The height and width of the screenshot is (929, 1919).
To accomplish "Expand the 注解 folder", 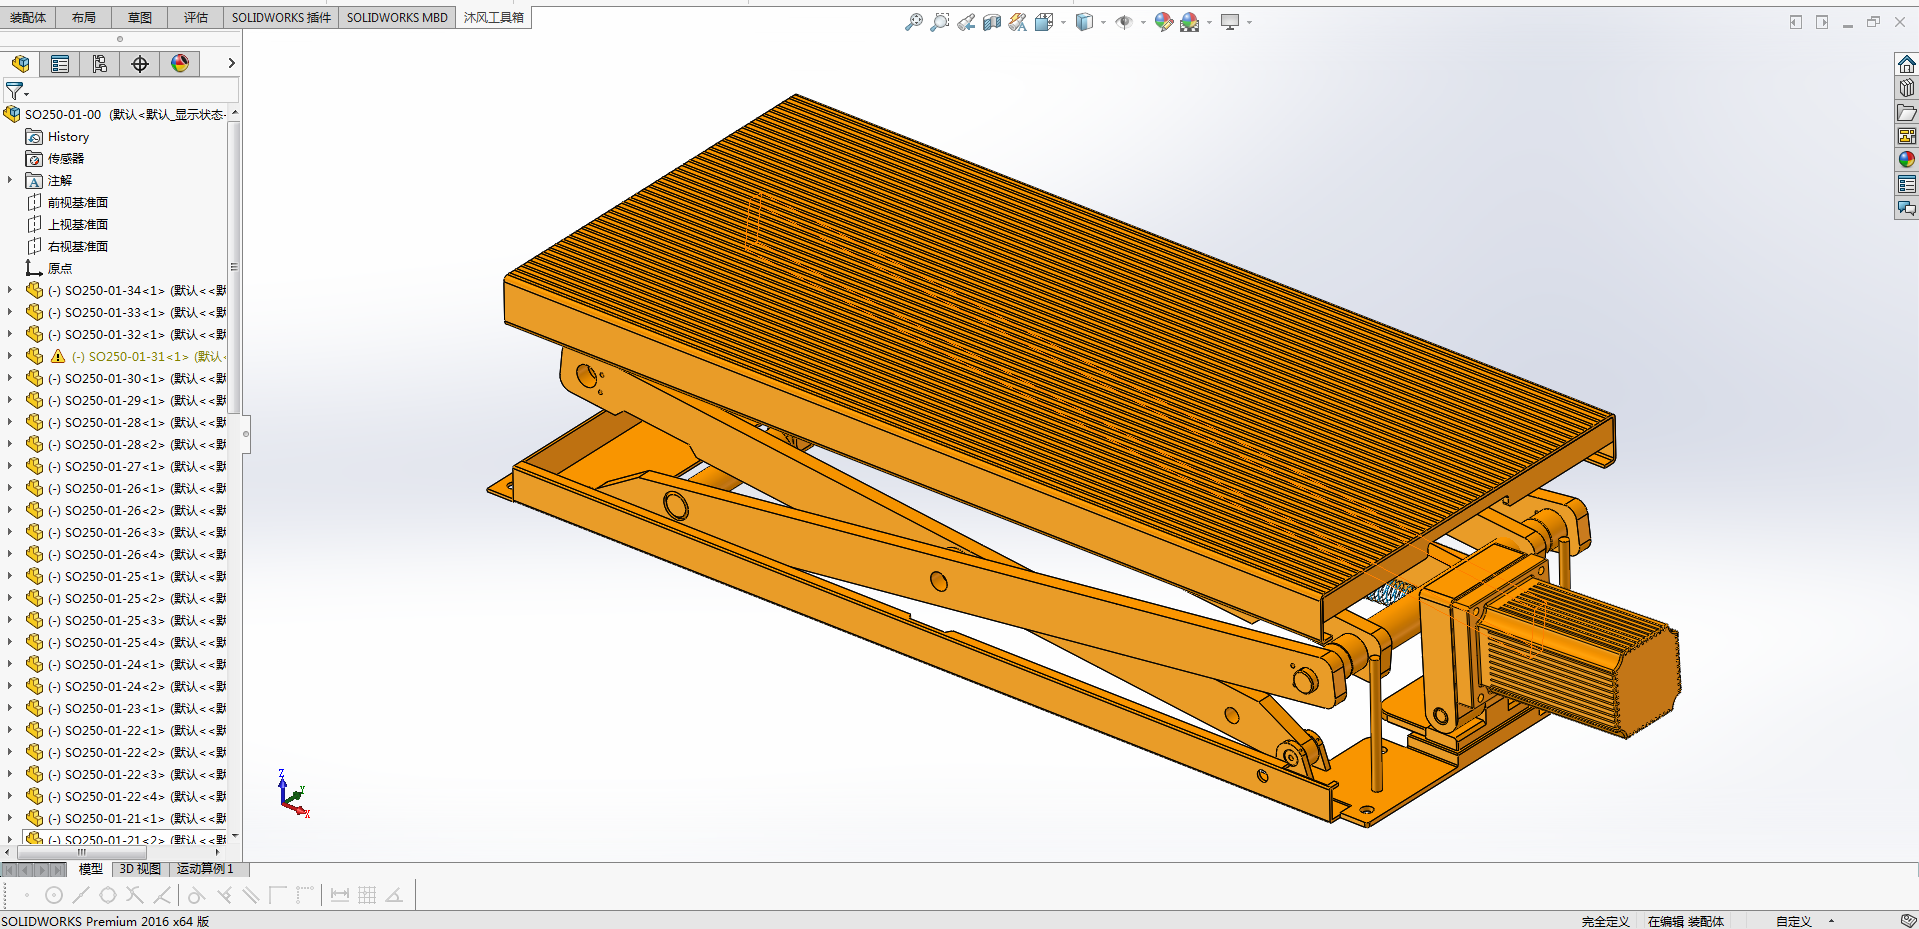I will coord(10,180).
